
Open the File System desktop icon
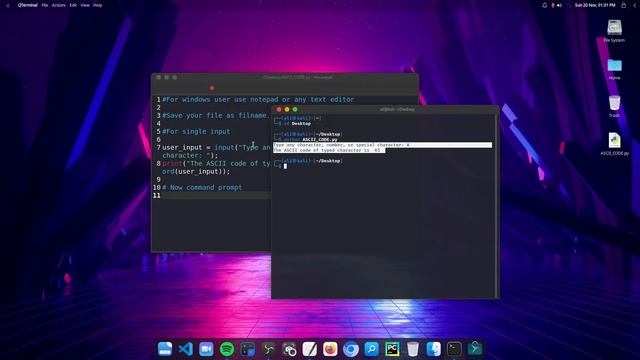[614, 31]
